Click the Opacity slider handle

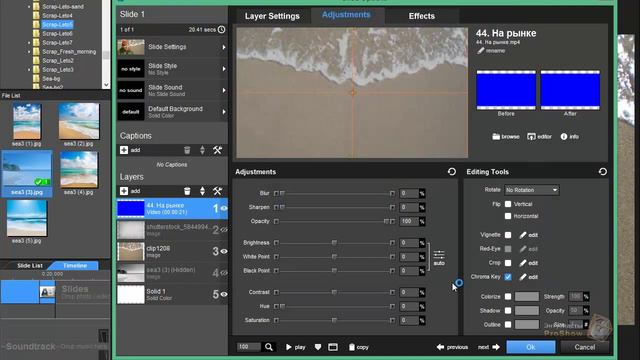click(386, 221)
